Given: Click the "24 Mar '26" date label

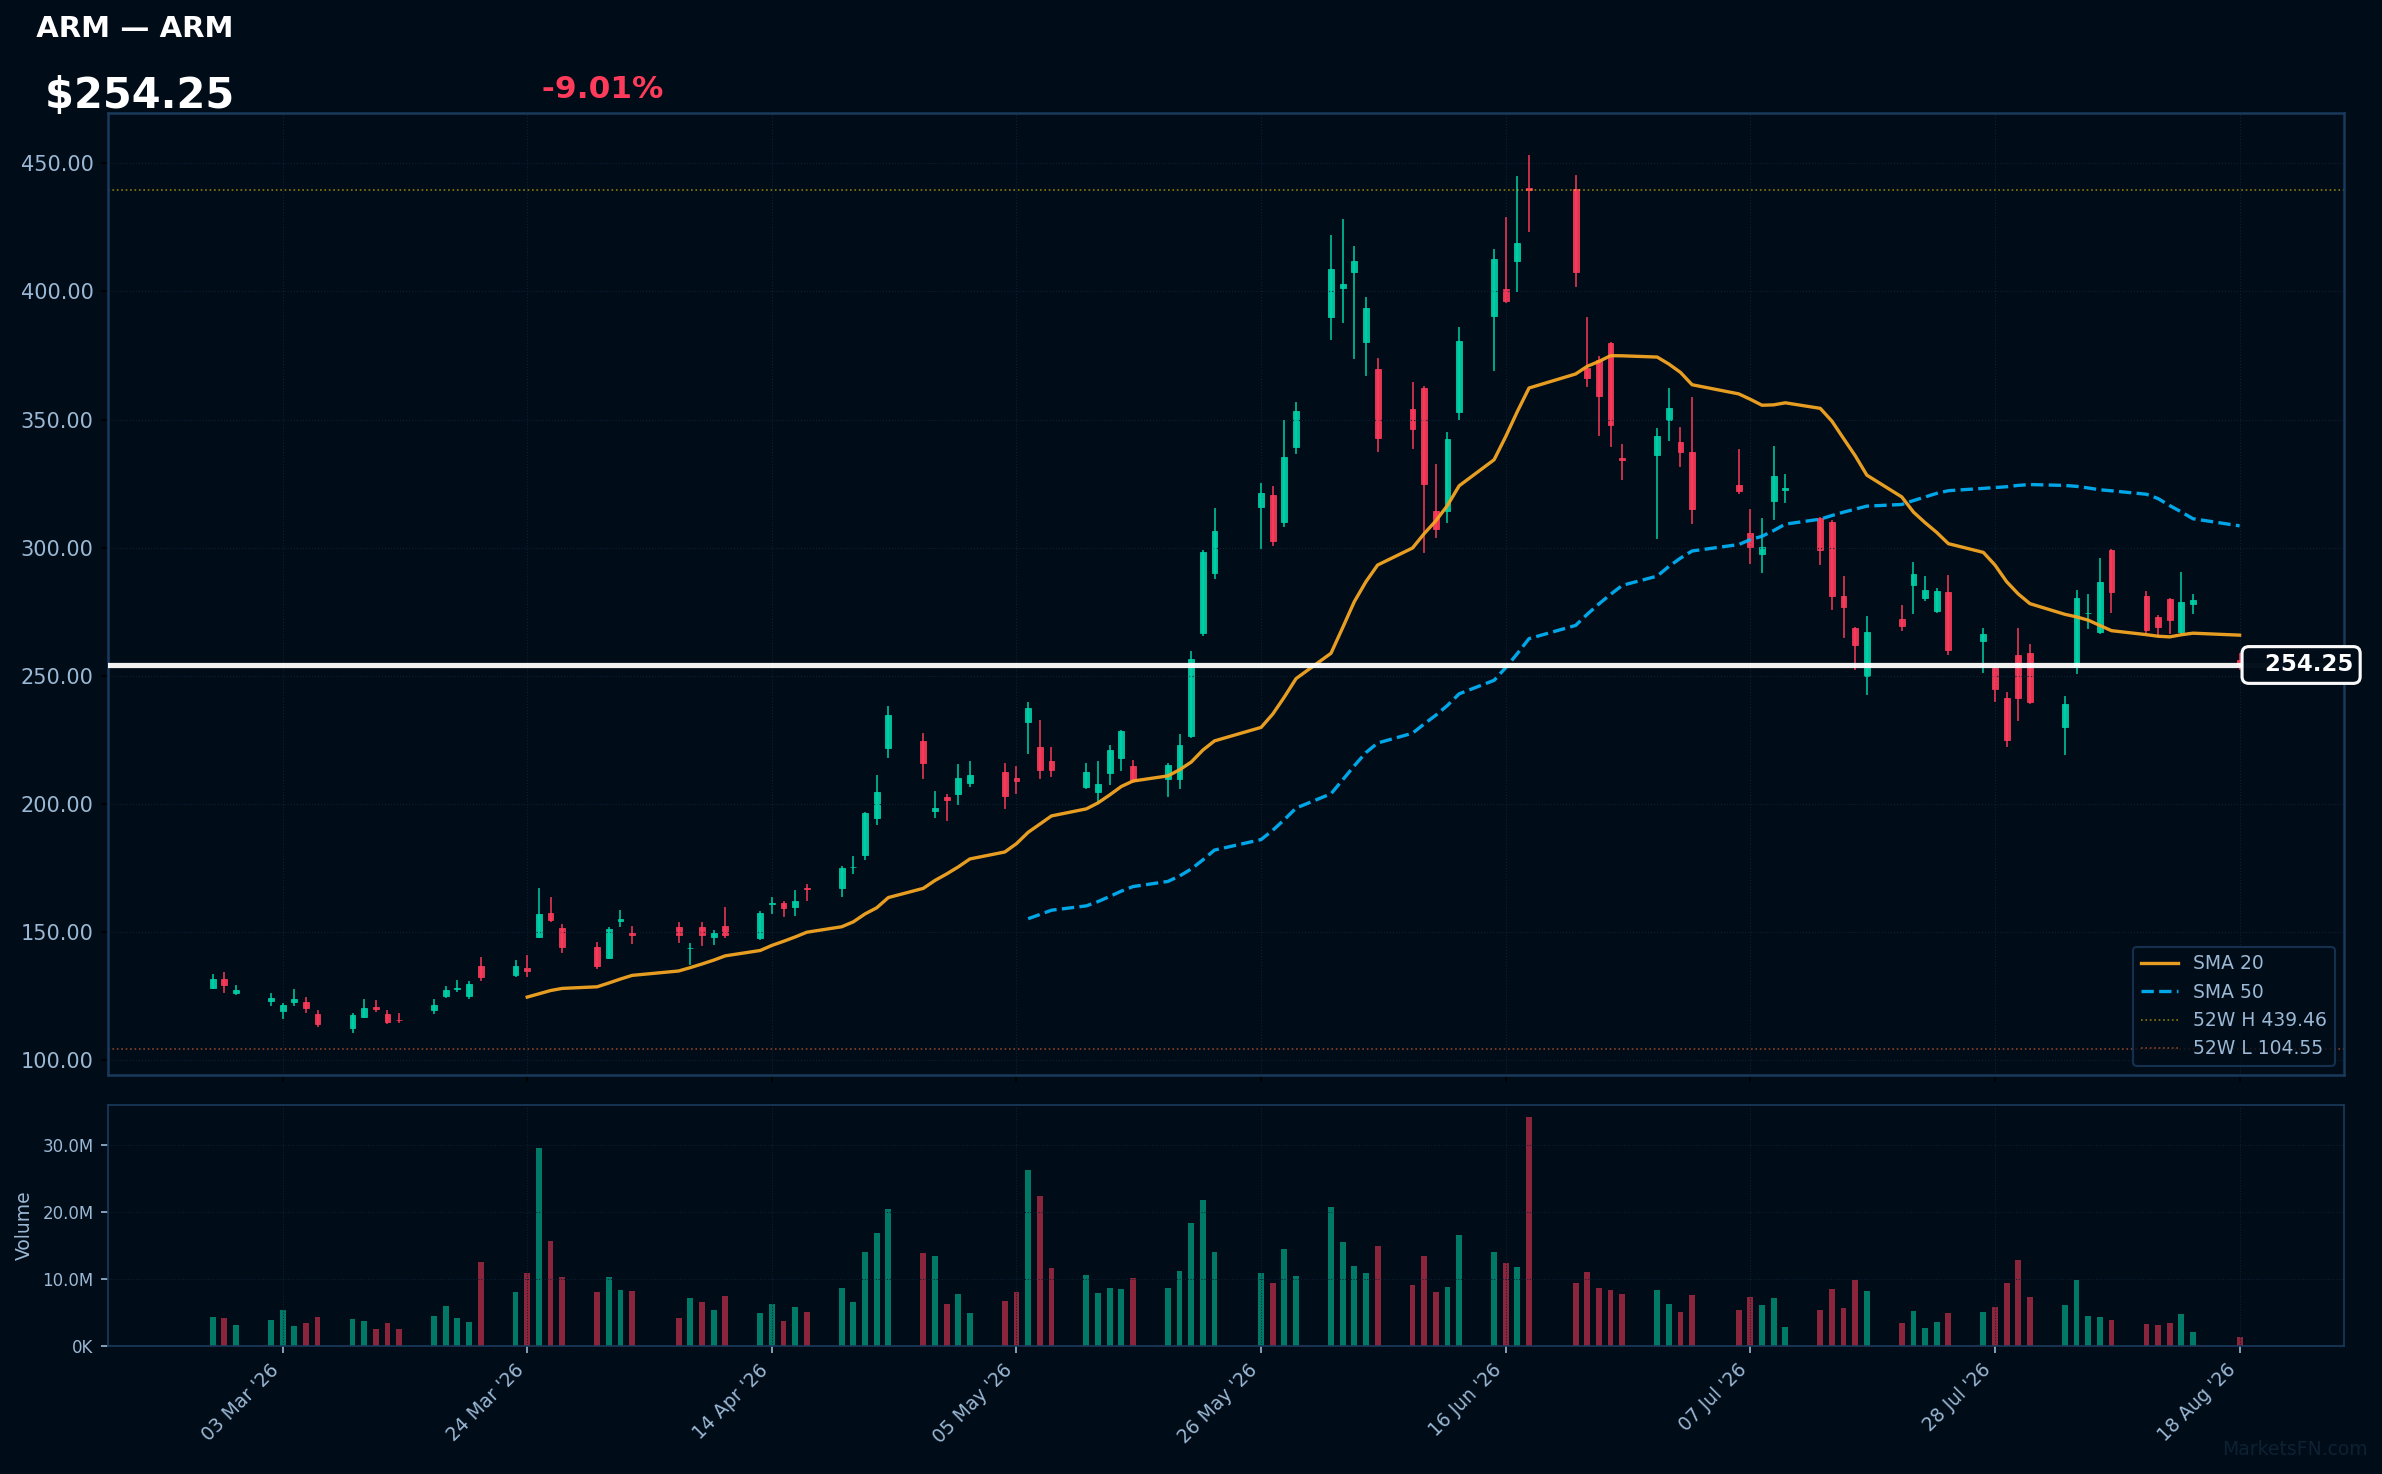Looking at the screenshot, I should [x=485, y=1401].
